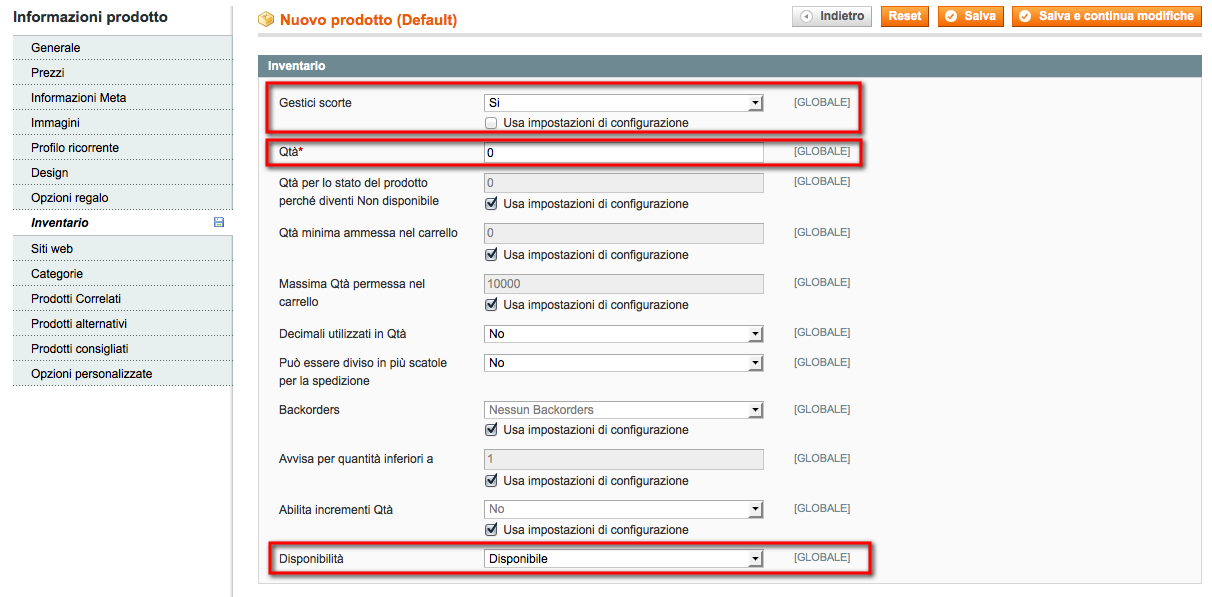Expand Decimali utilizzati in Qtà dropdown
Image resolution: width=1212 pixels, height=597 pixels.
pos(624,334)
